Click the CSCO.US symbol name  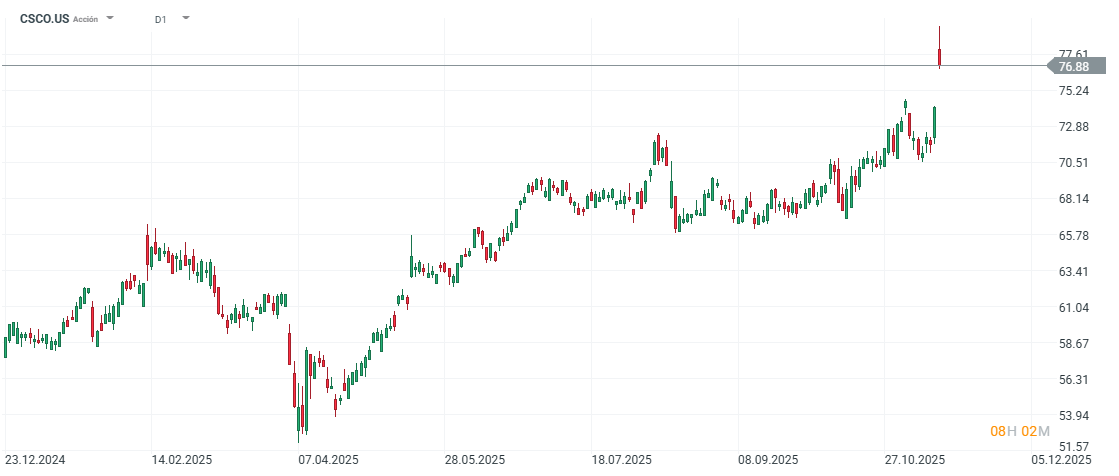pos(44,19)
